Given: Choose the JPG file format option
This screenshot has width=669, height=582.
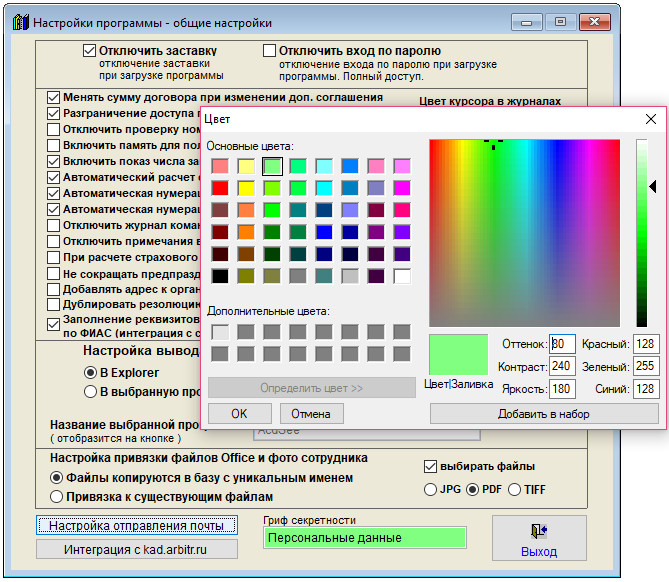Looking at the screenshot, I should pyautogui.click(x=431, y=489).
